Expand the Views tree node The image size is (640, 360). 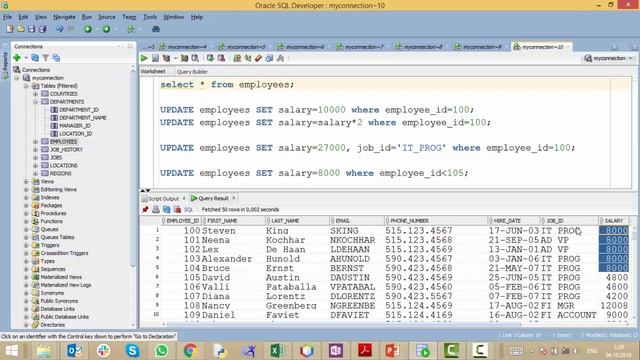pyautogui.click(x=26, y=181)
